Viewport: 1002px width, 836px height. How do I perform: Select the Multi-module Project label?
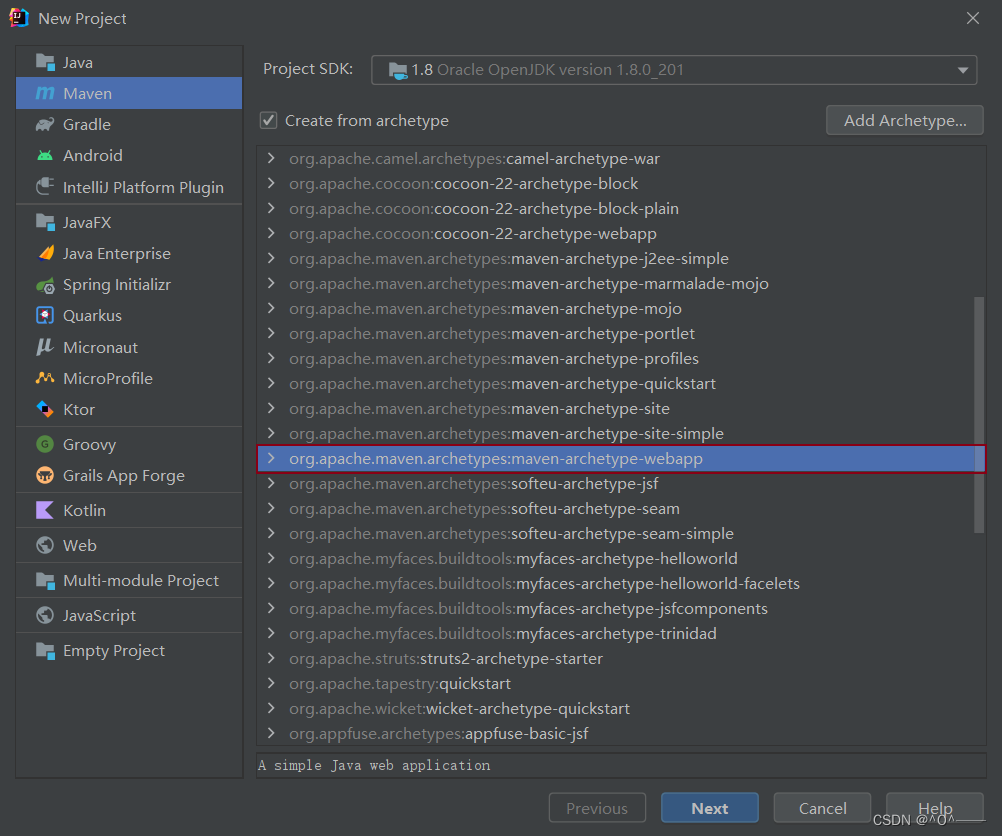tap(141, 580)
